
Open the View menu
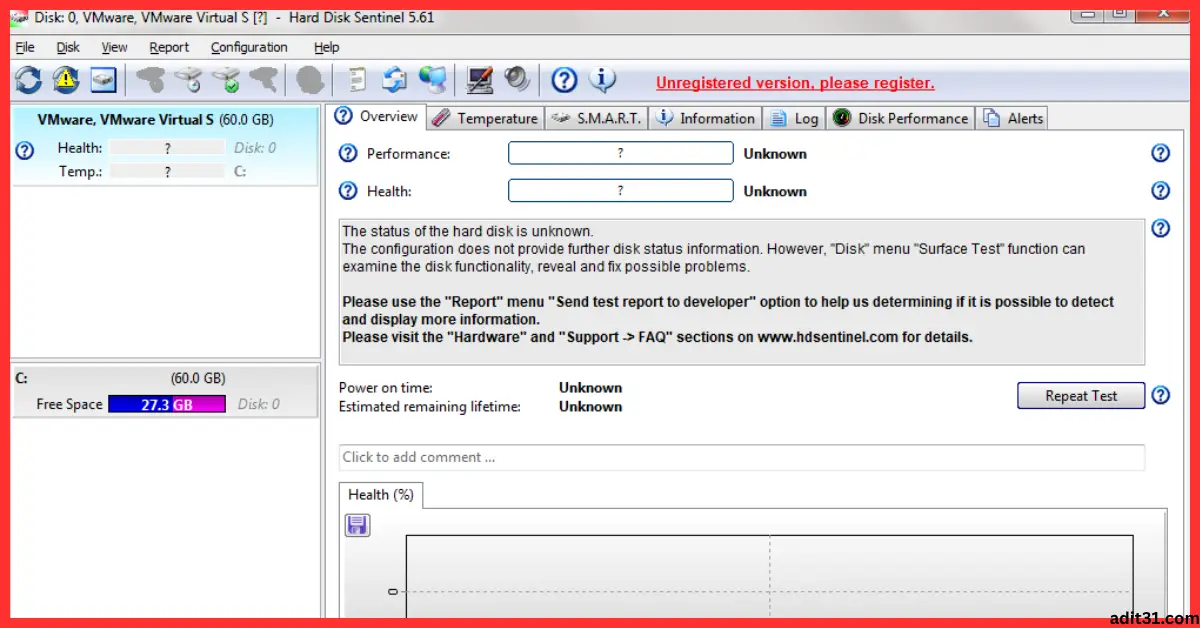tap(114, 47)
